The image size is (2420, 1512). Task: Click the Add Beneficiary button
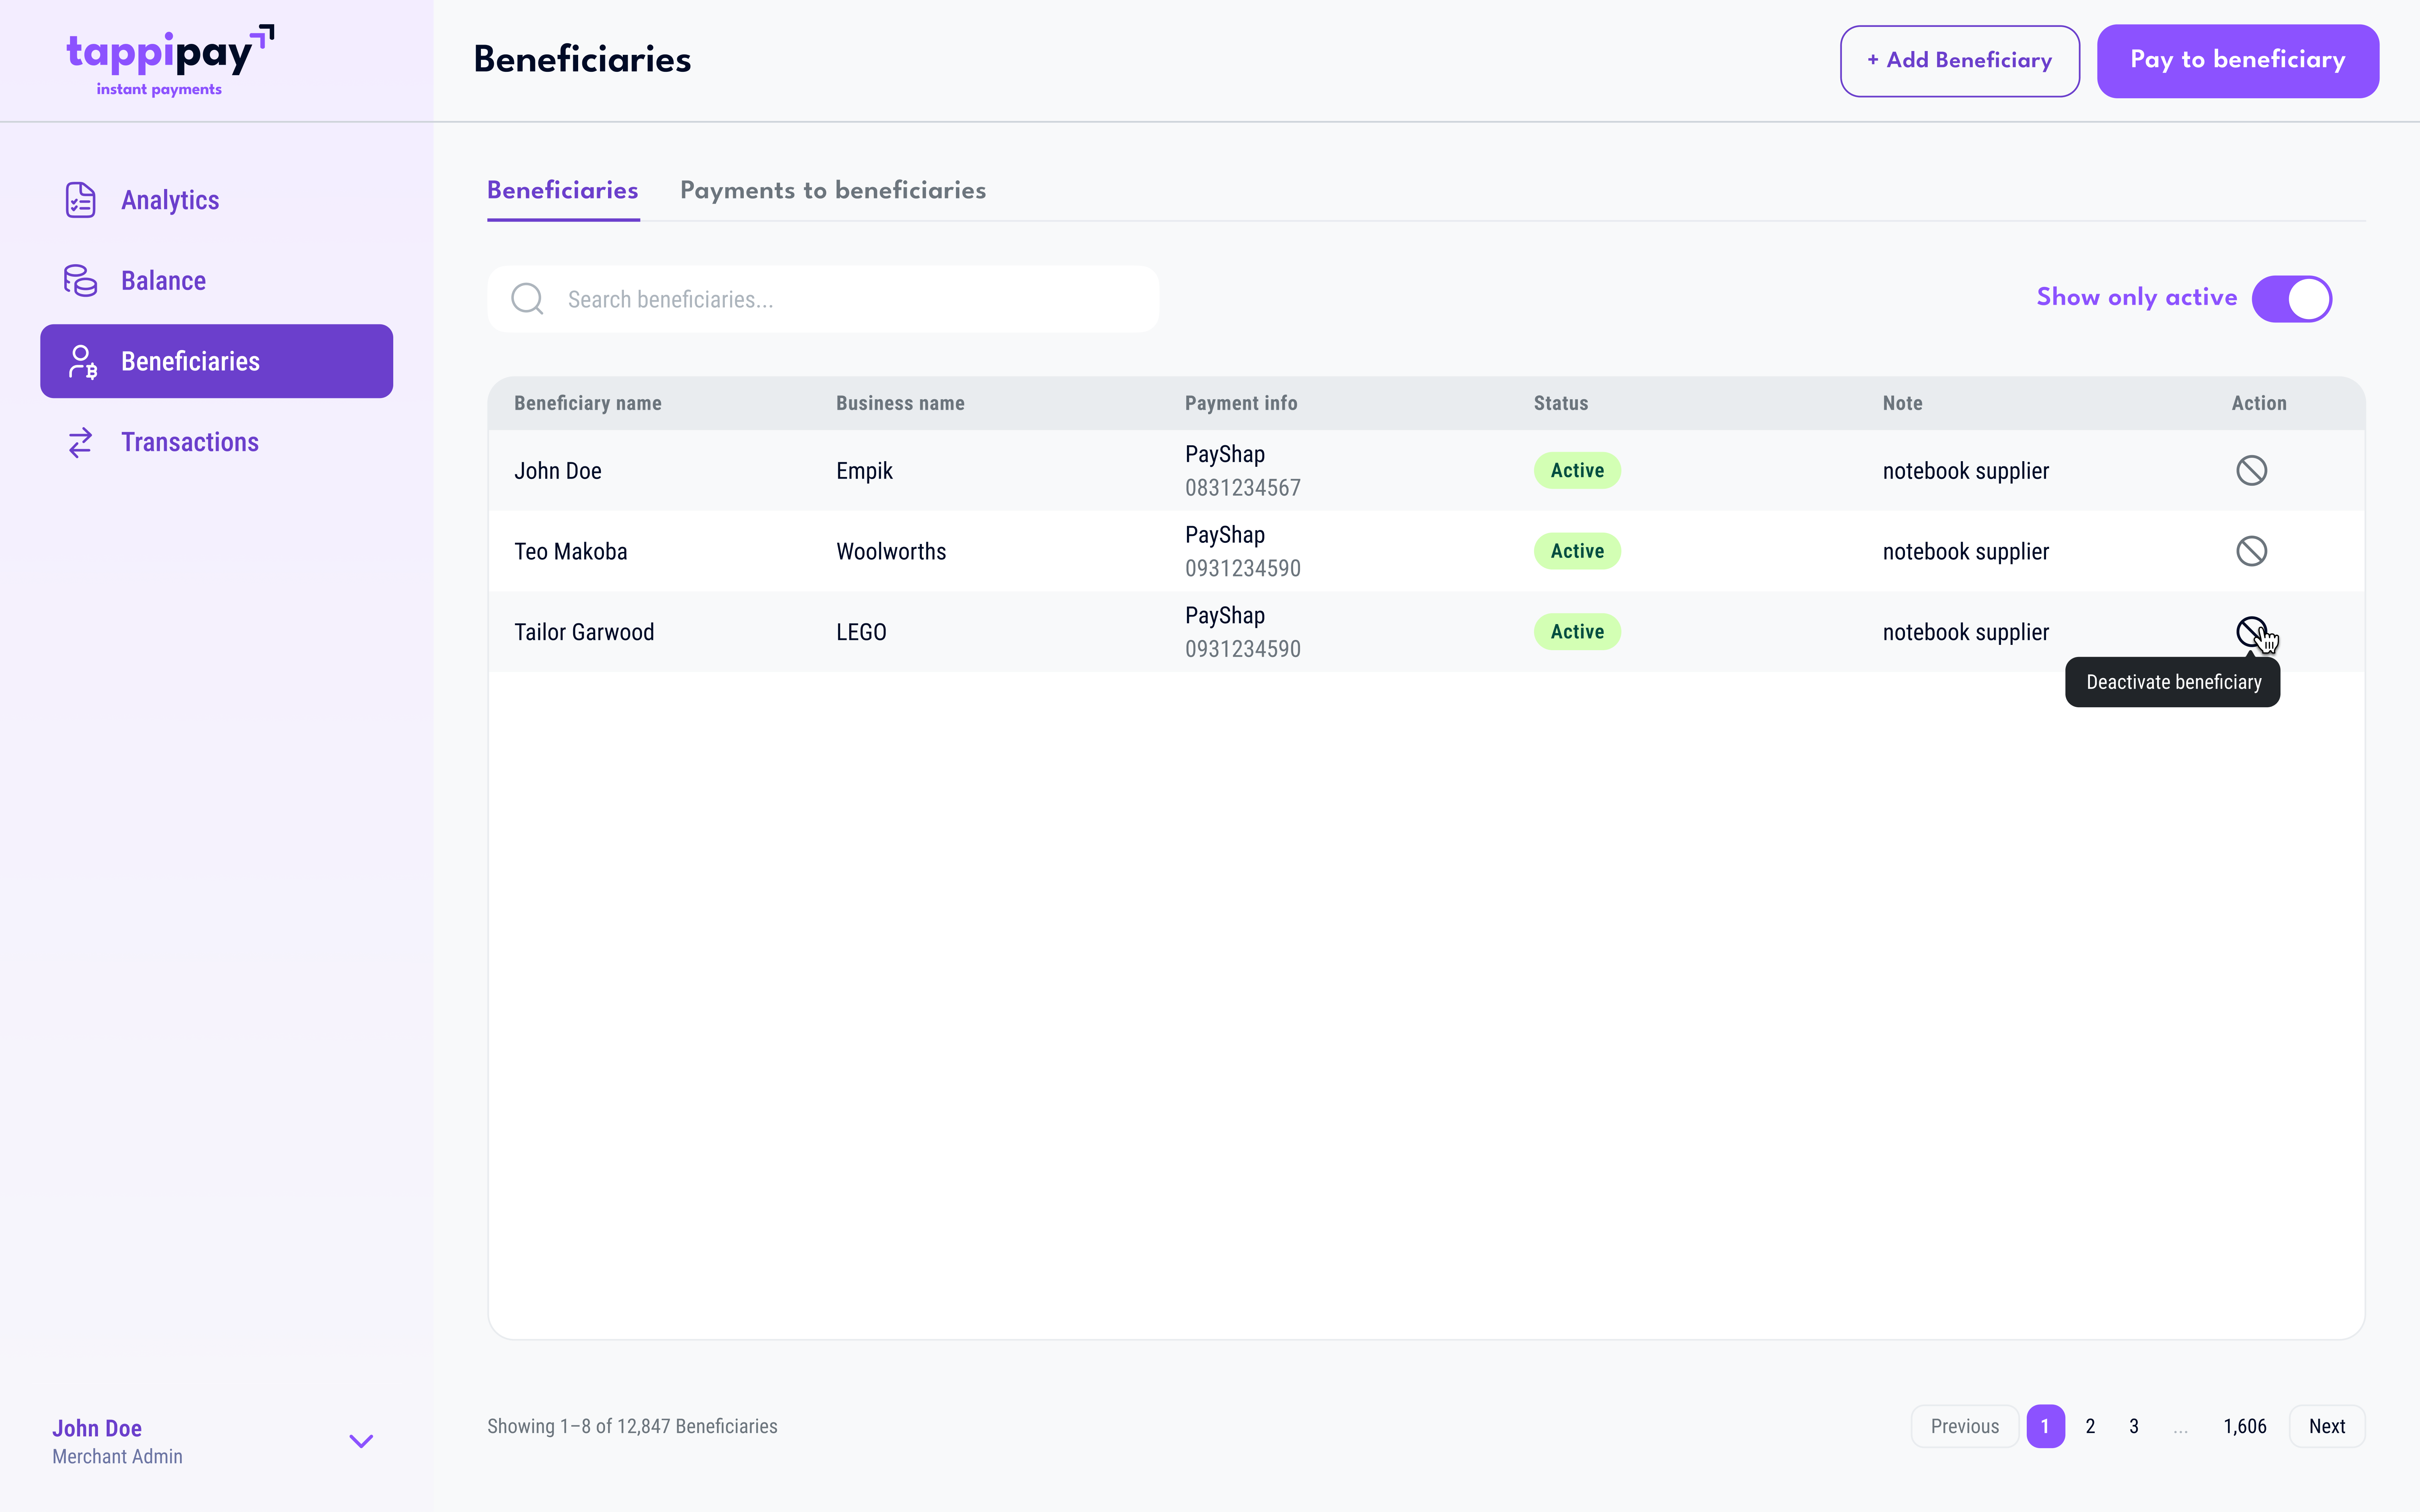click(1959, 61)
